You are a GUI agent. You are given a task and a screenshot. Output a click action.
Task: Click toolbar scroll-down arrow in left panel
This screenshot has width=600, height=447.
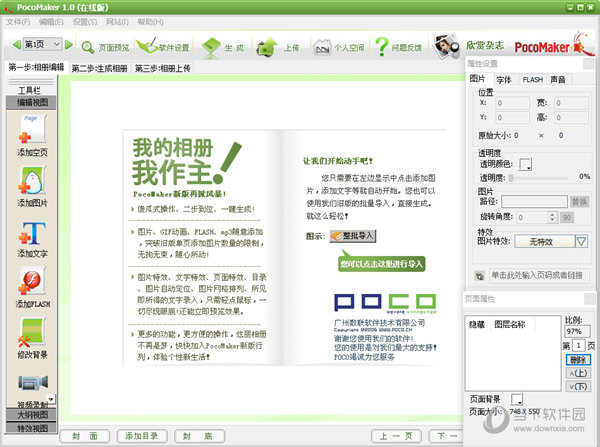coord(51,399)
